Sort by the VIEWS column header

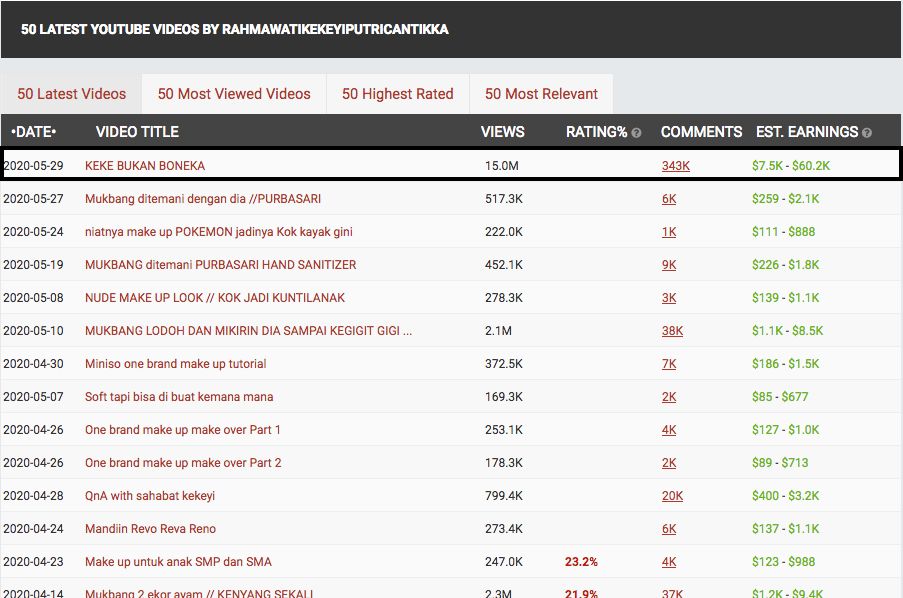502,131
